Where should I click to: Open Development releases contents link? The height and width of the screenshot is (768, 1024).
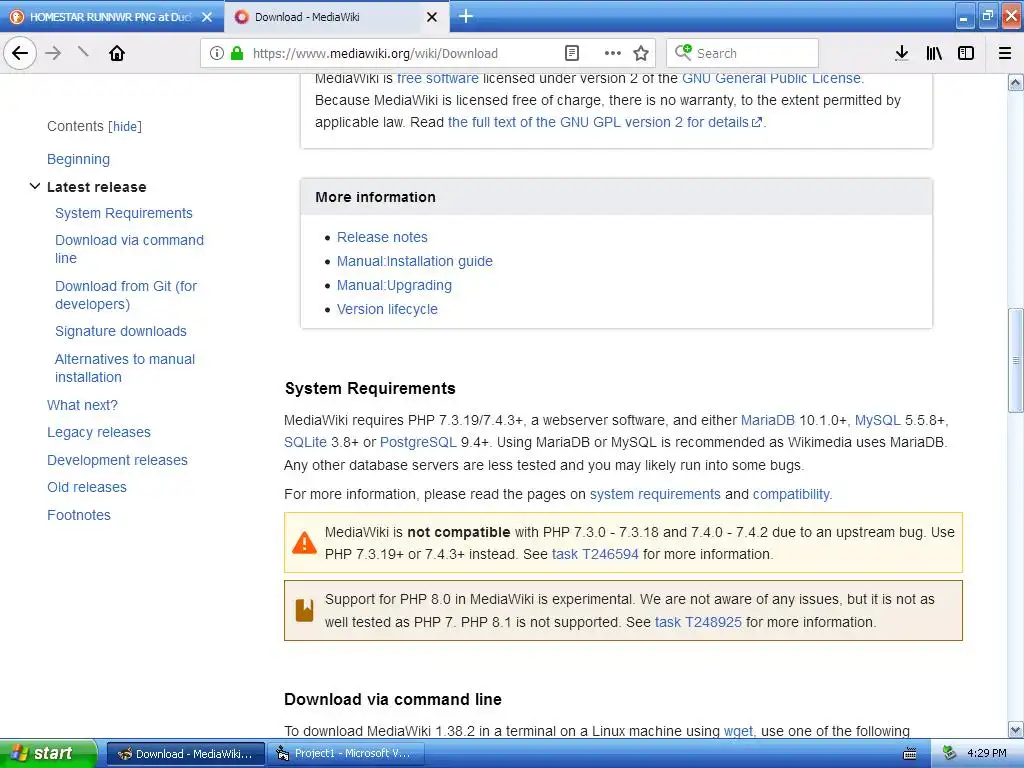pyautogui.click(x=117, y=460)
